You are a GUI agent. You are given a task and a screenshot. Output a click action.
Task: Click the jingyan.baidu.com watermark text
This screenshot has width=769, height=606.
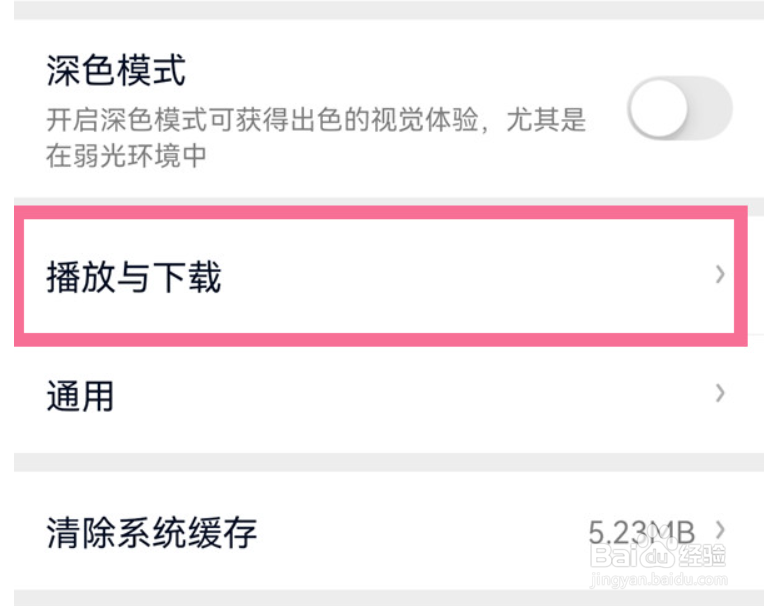point(659,580)
